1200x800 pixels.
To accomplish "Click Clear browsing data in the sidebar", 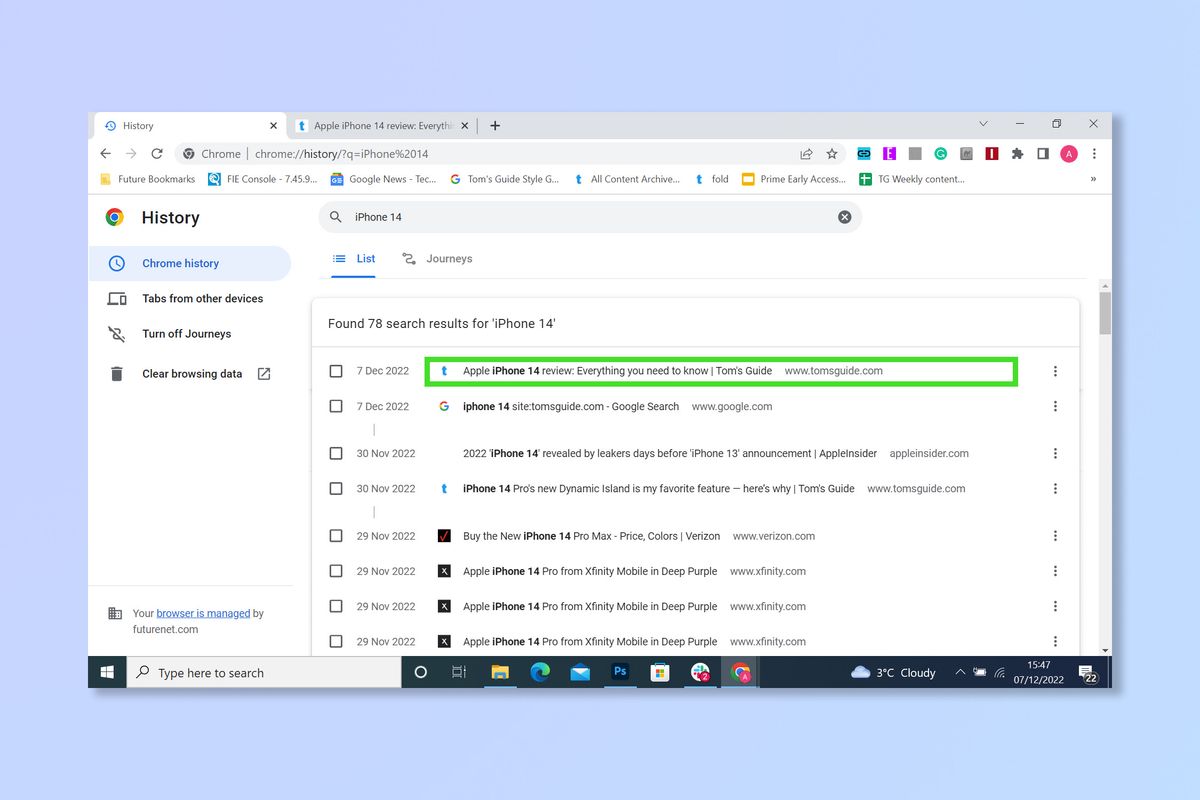I will [192, 373].
